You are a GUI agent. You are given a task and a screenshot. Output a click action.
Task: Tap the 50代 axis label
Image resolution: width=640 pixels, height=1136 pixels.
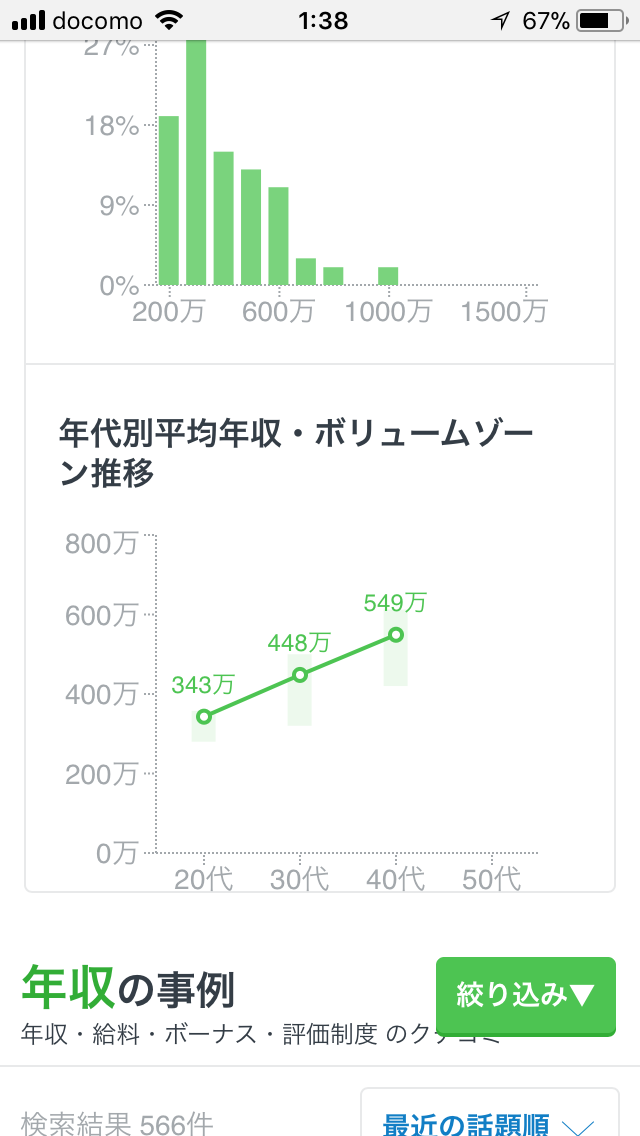tap(491, 879)
